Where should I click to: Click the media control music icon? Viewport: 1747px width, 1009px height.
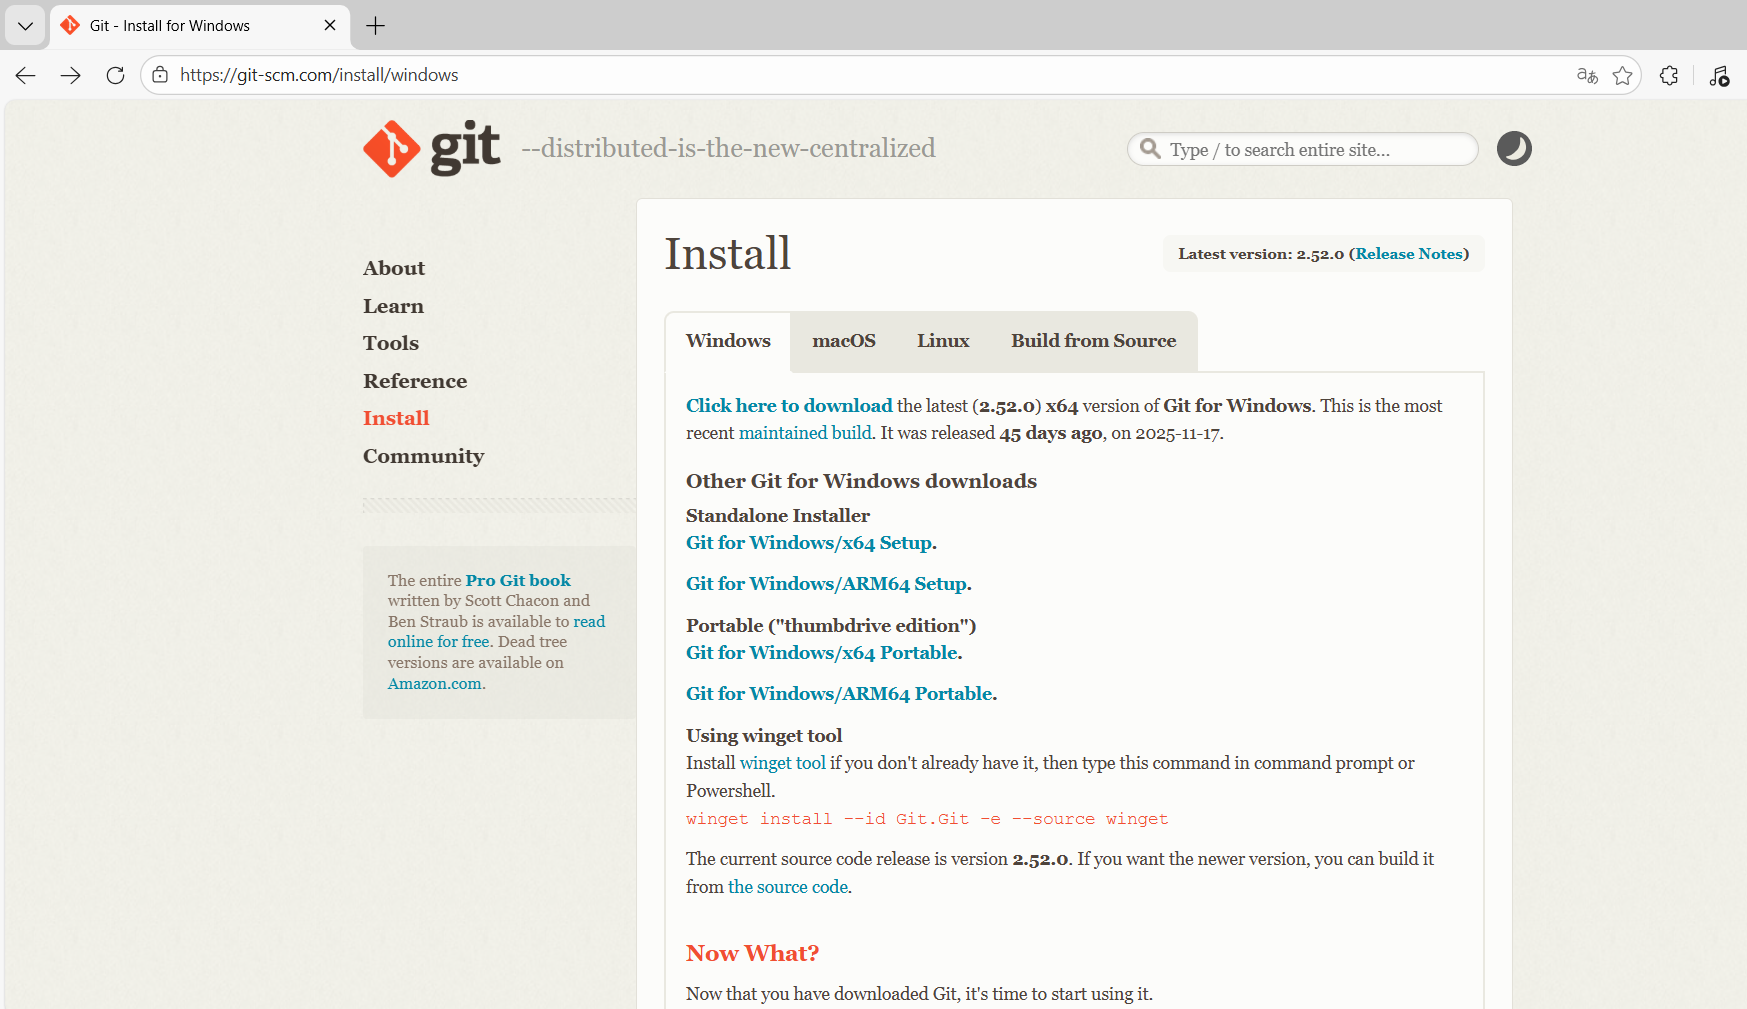tap(1719, 75)
